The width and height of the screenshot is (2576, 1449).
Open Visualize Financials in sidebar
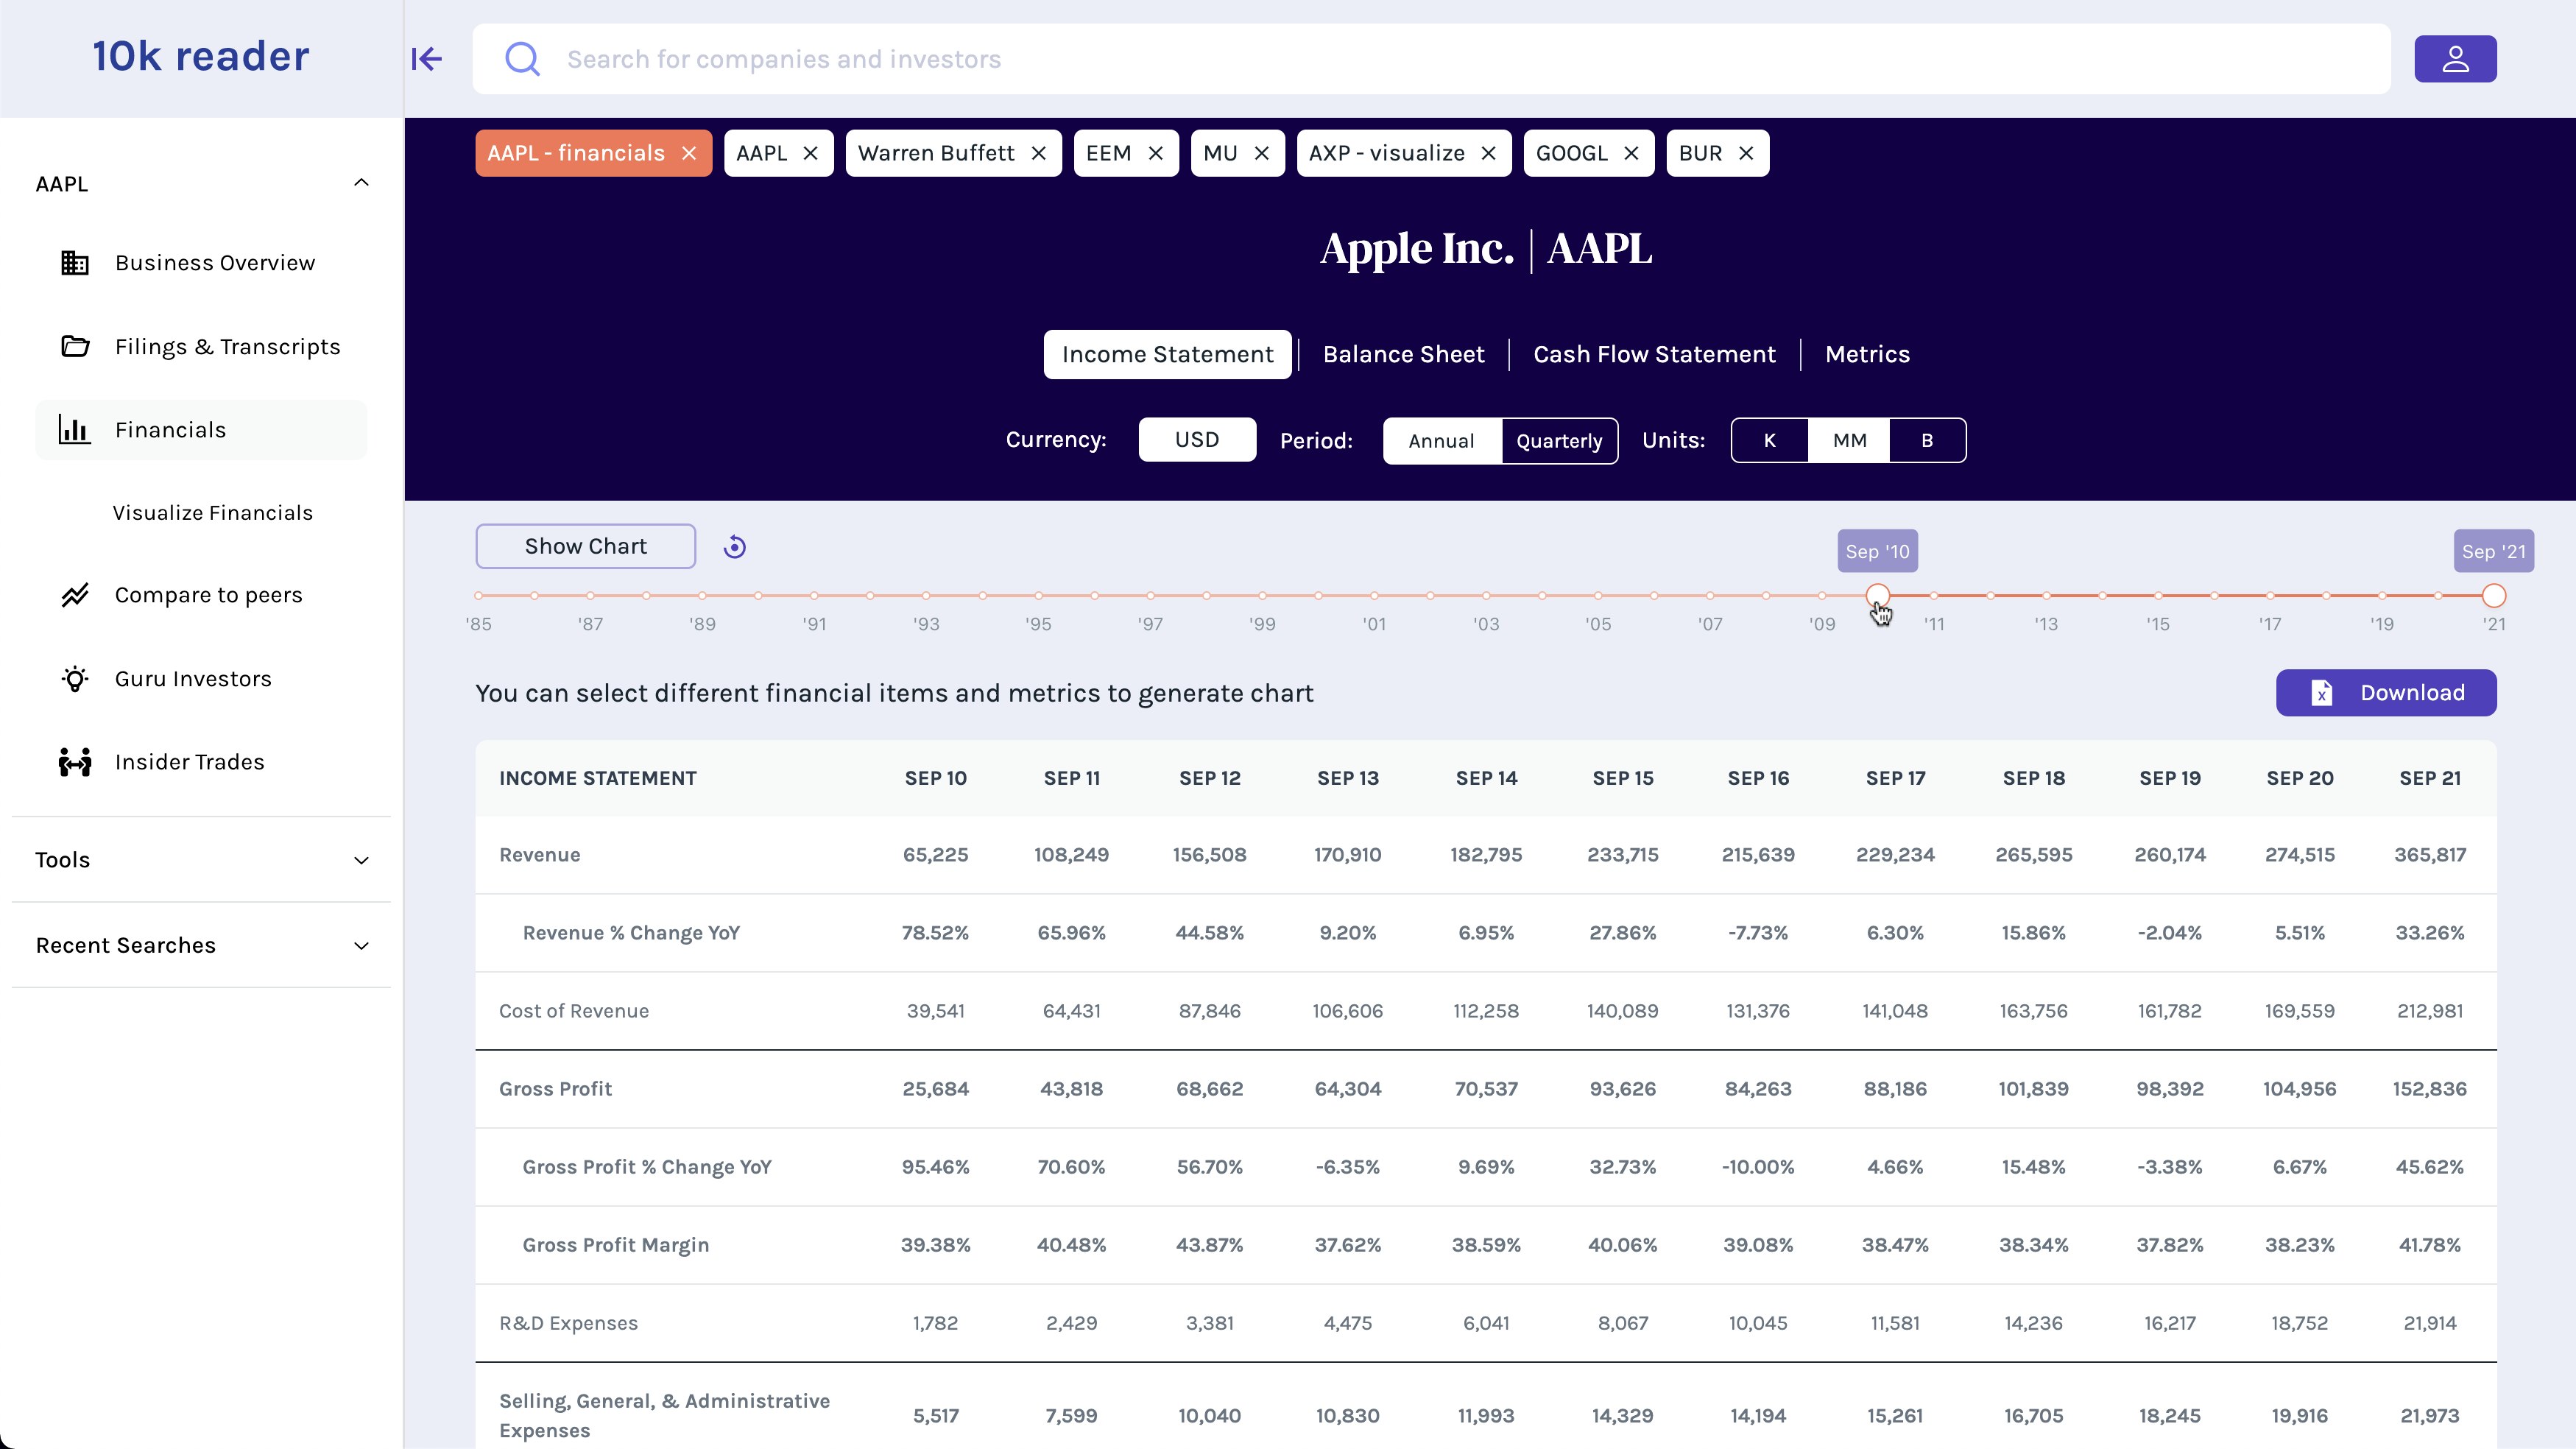[213, 513]
